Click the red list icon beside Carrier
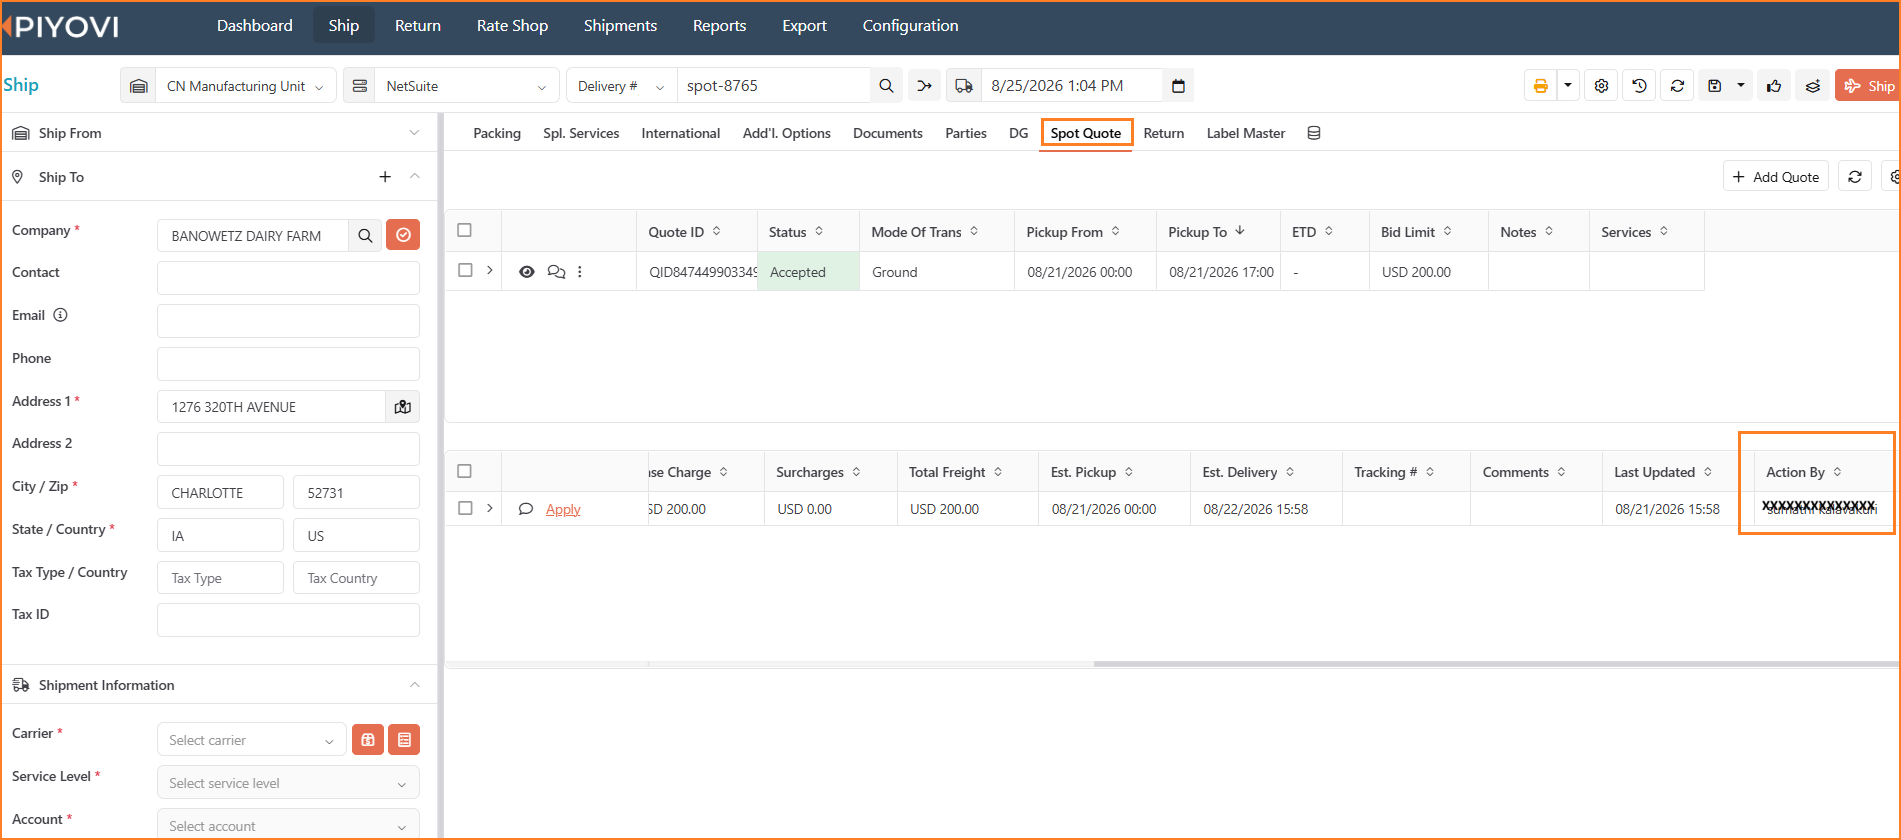Viewport: 1901px width, 840px height. (404, 740)
